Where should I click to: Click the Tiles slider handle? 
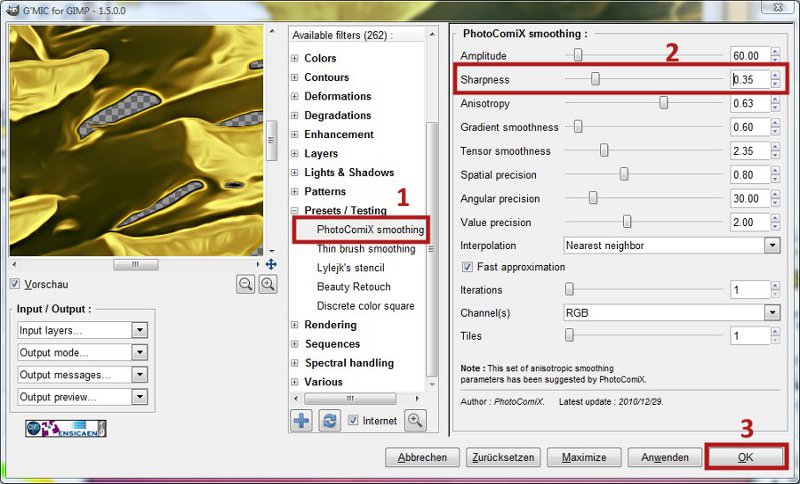[569, 335]
